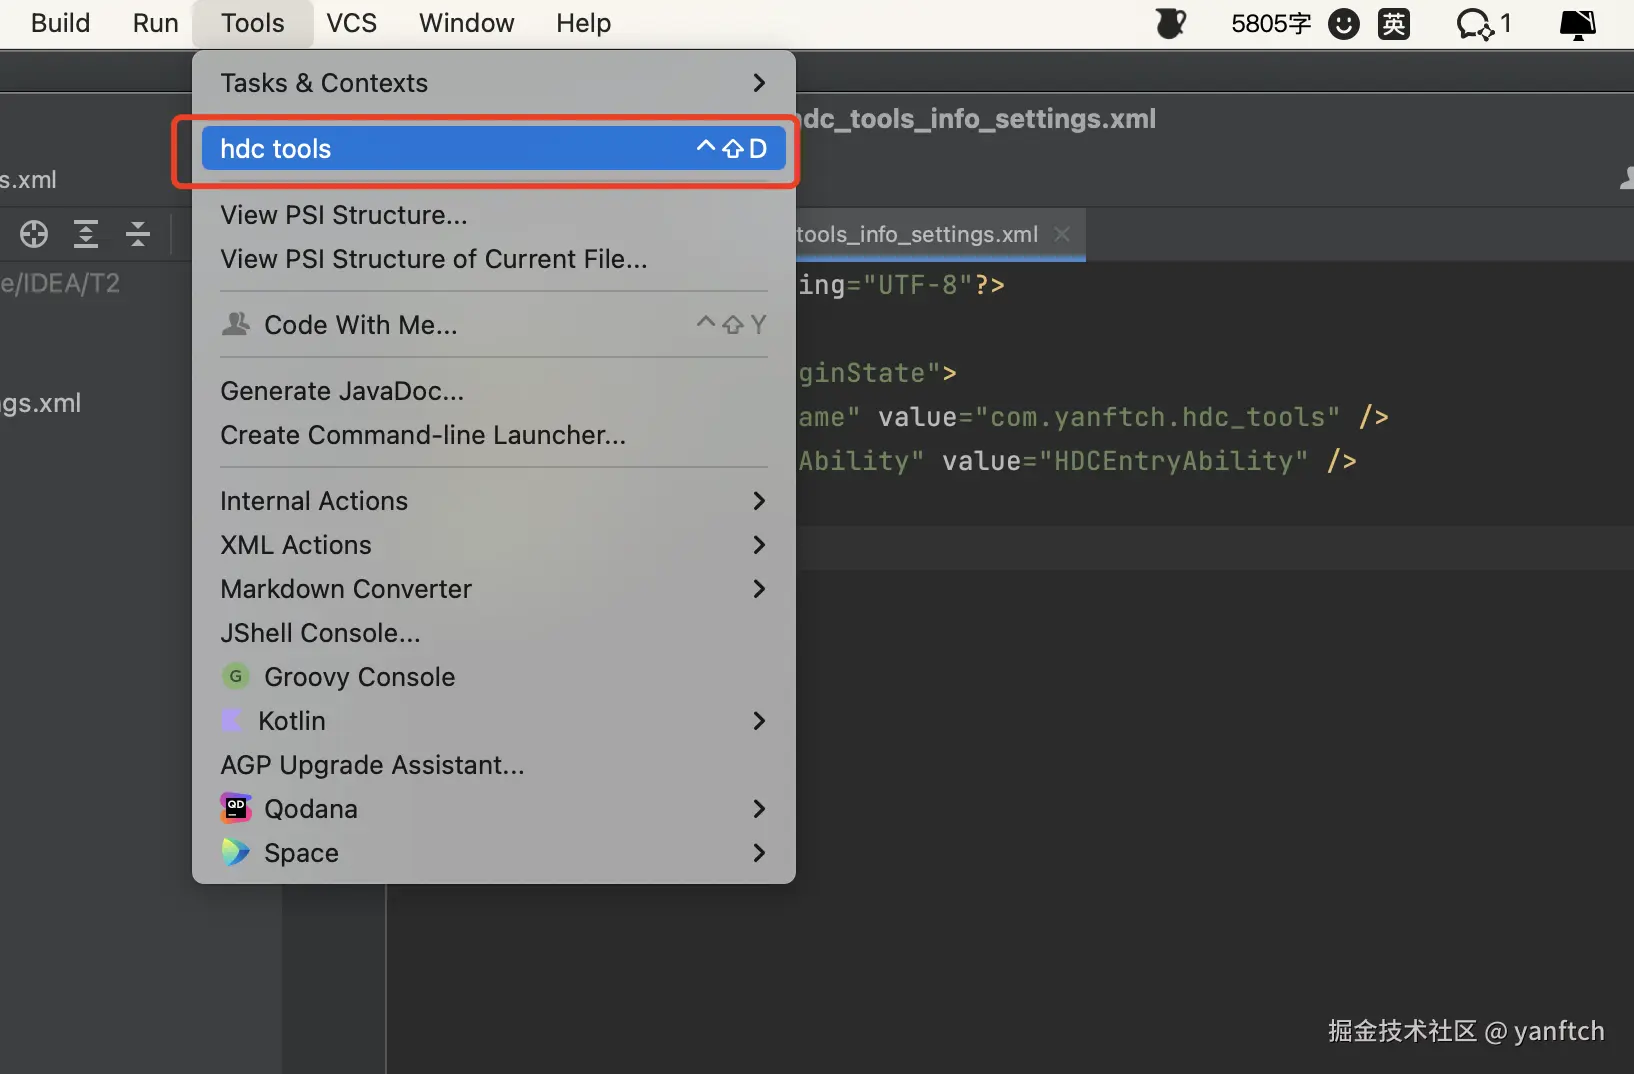Viewport: 1634px width, 1074px height.
Task: Click the Expand All icon in project panel
Action: (x=86, y=234)
